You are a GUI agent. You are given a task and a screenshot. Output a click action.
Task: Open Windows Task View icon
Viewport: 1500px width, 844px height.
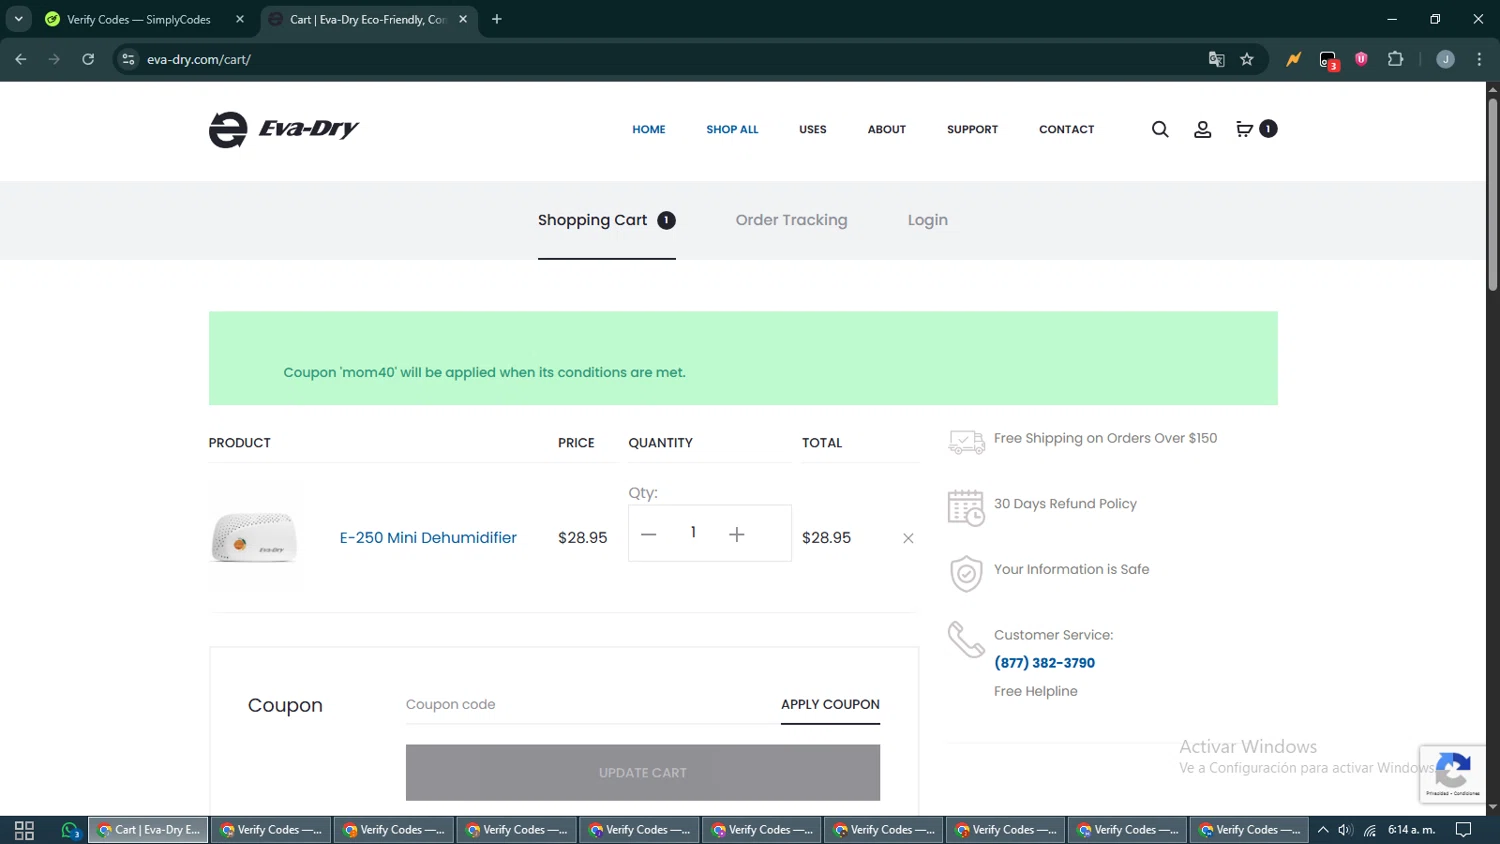pyautogui.click(x=24, y=830)
